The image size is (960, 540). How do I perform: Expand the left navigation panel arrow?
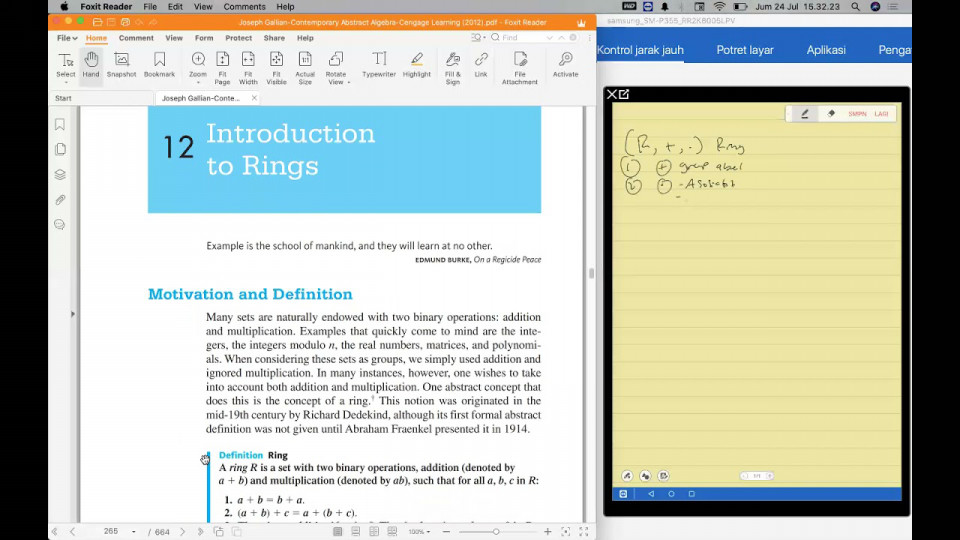coord(72,314)
